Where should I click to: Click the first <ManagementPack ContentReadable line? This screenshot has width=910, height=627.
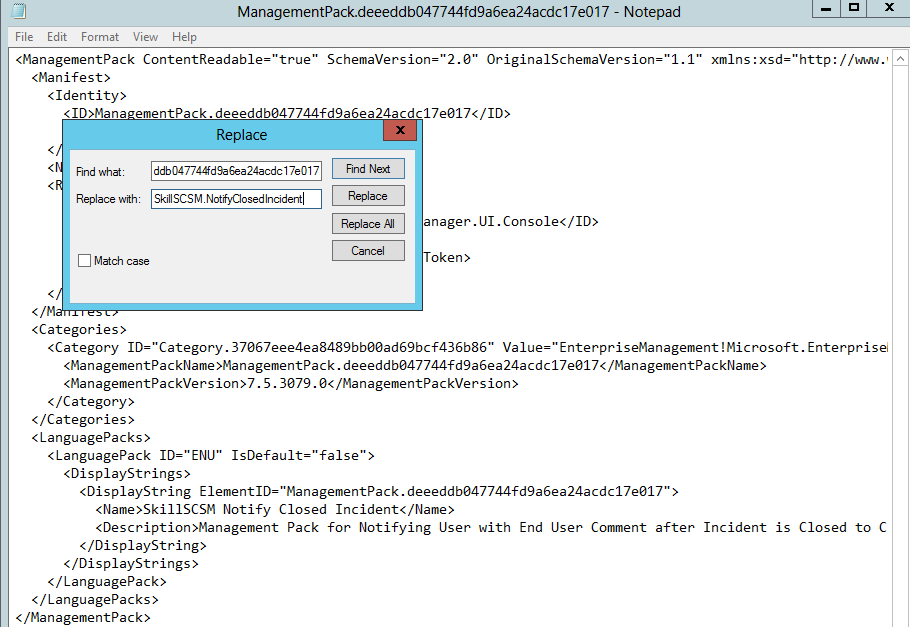pyautogui.click(x=452, y=59)
